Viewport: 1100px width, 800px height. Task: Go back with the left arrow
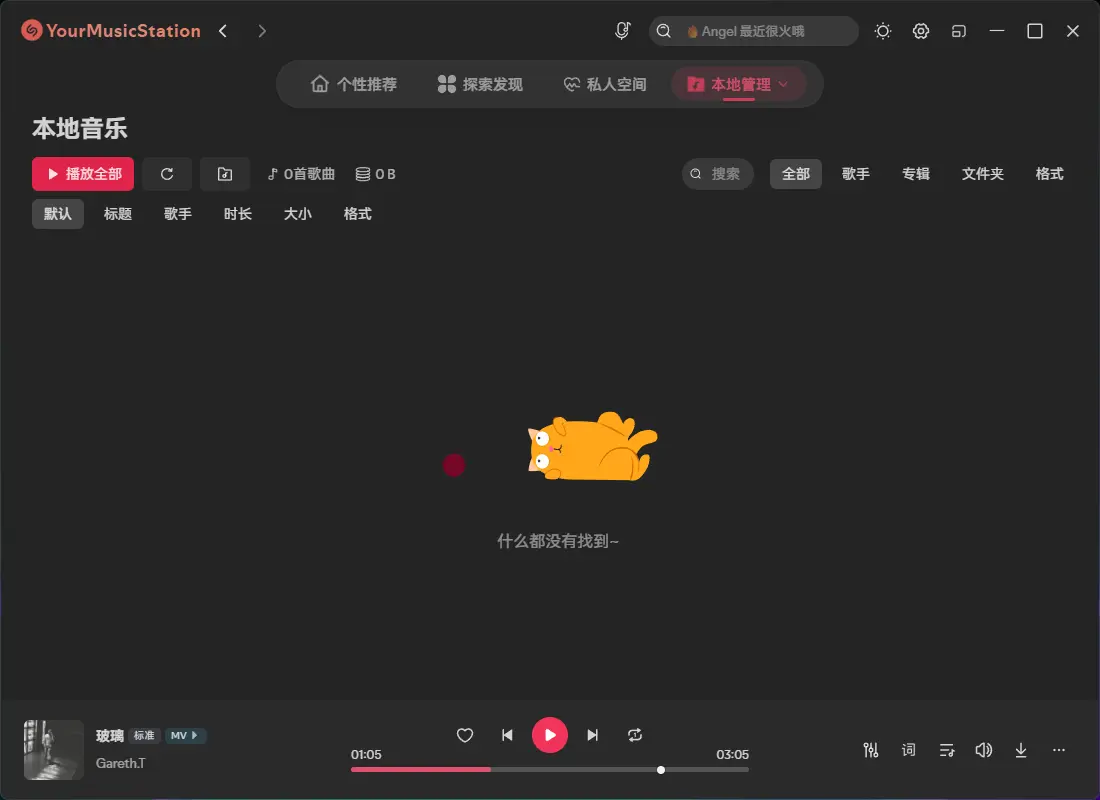[x=223, y=31]
